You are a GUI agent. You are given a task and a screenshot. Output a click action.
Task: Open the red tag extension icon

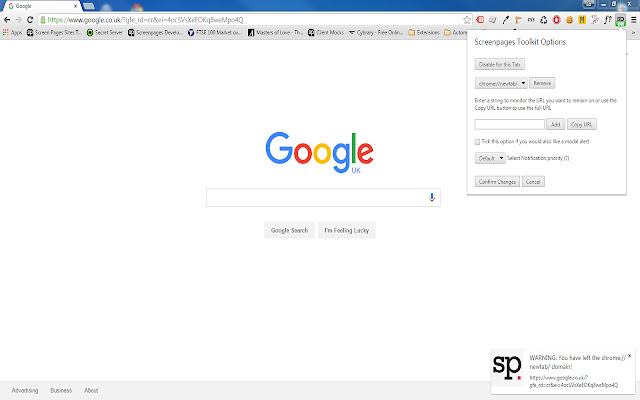480,20
